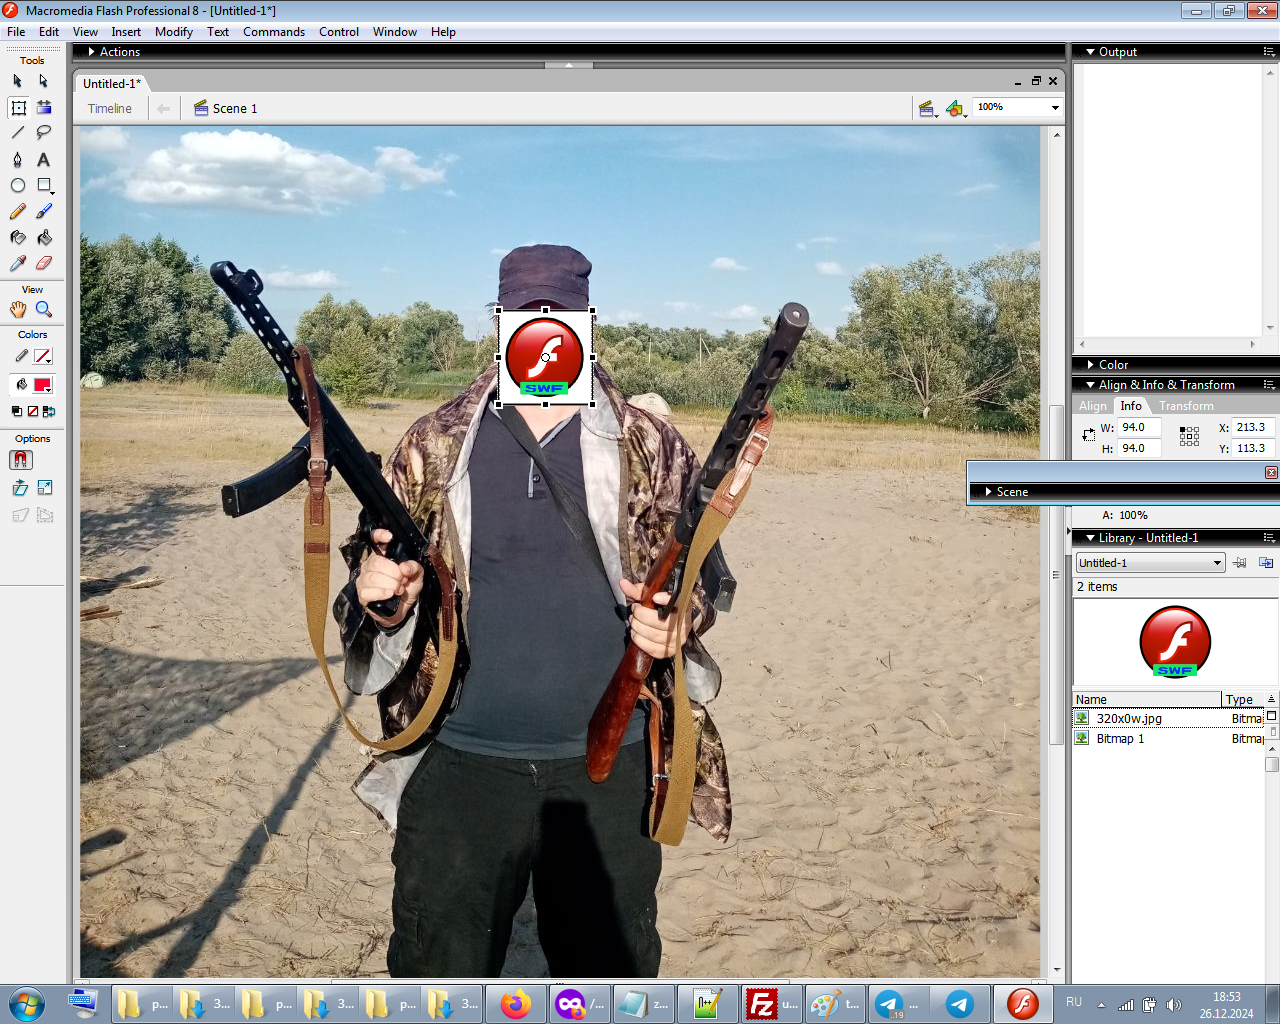Image resolution: width=1280 pixels, height=1024 pixels.
Task: Open the Edit Symbols button in edit bar
Action: pos(956,109)
